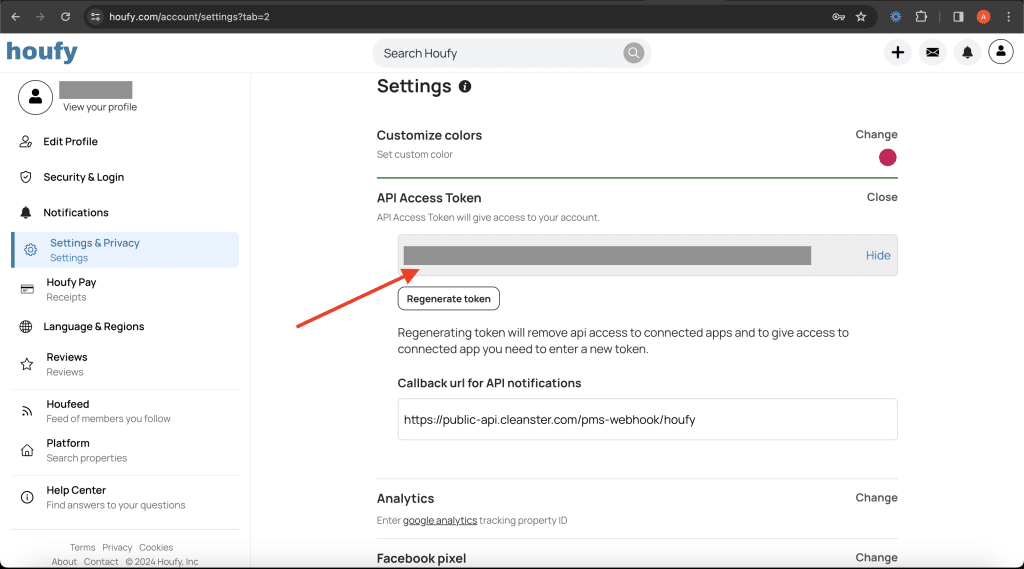Click the browser forward arrow
This screenshot has width=1024, height=569.
point(40,17)
